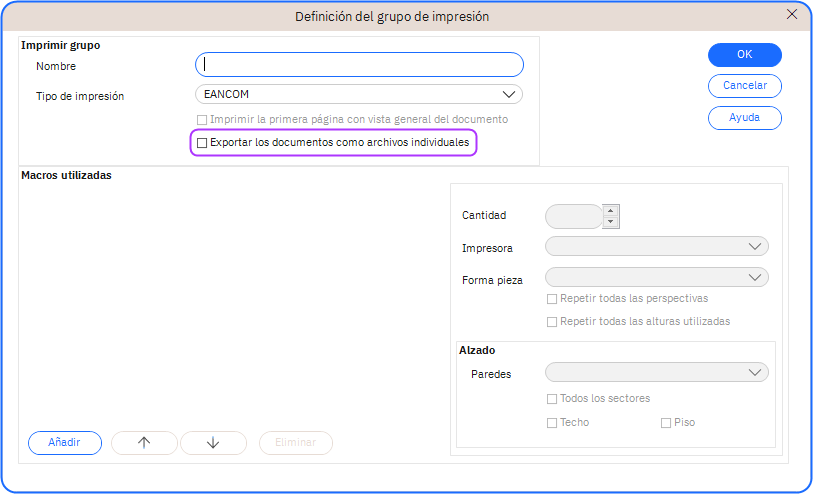Check Repetir todas las alturas utilizadas
Screen dimensions: 813x494
coord(552,322)
